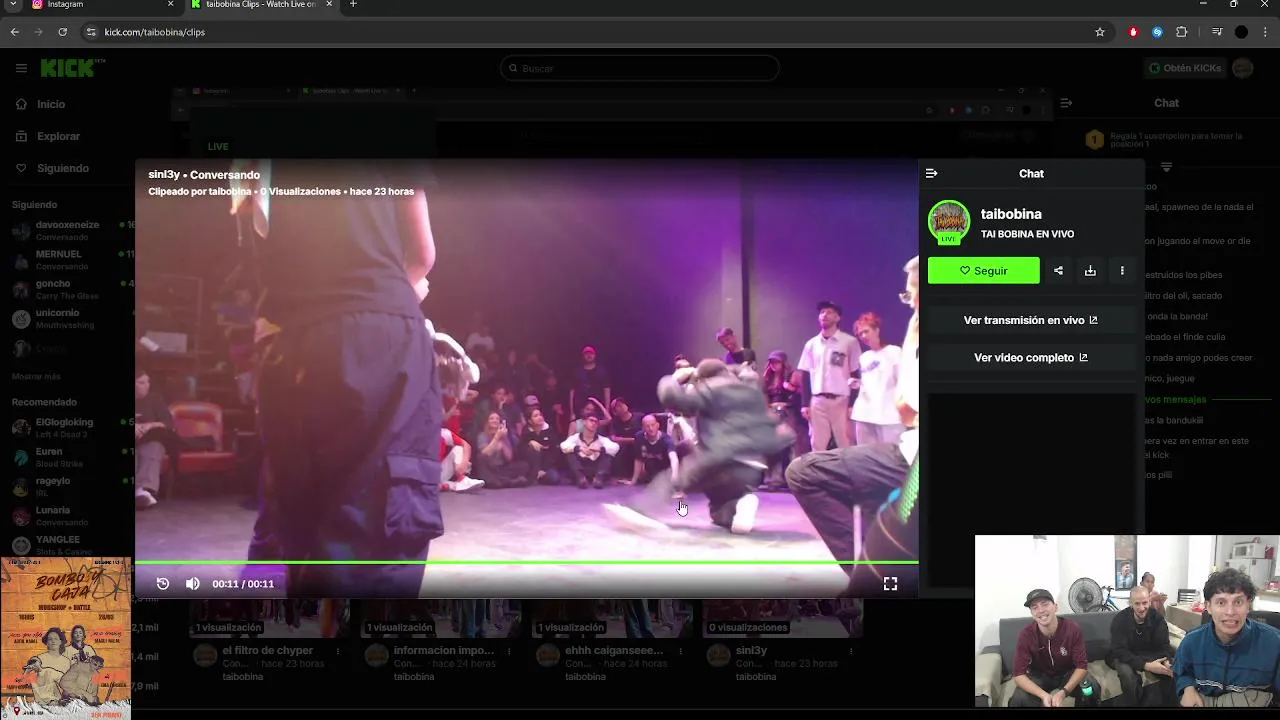Click the chat filter icon in background chat
The image size is (1280, 720).
[x=1166, y=167]
